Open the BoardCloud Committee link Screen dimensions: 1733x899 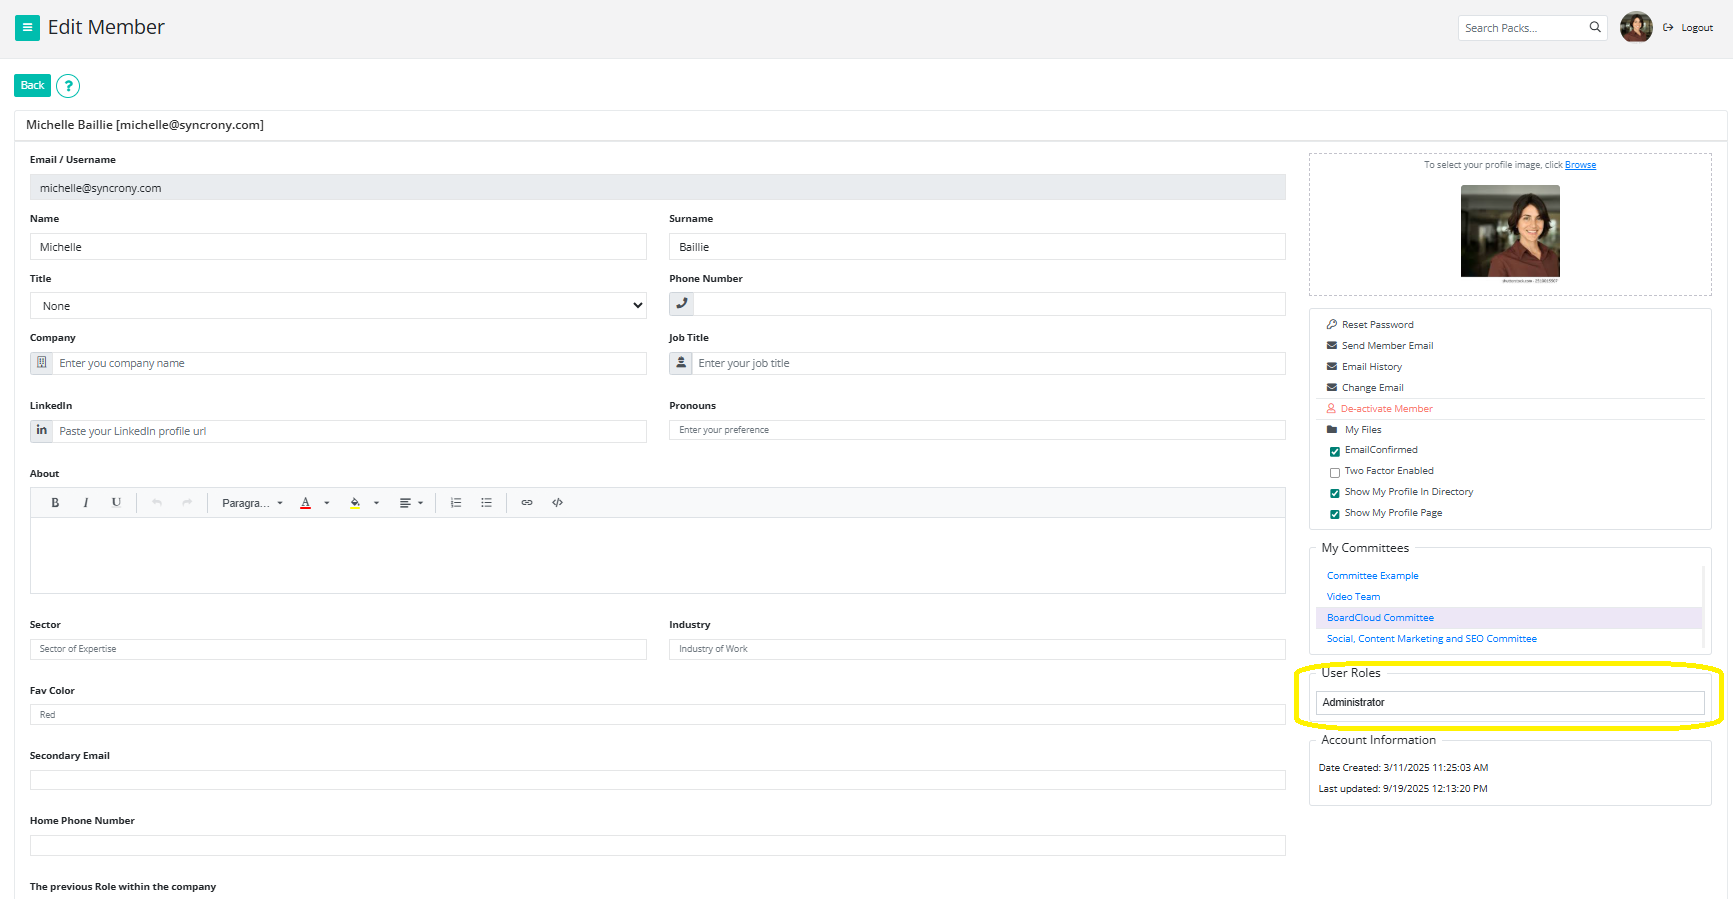click(1380, 618)
